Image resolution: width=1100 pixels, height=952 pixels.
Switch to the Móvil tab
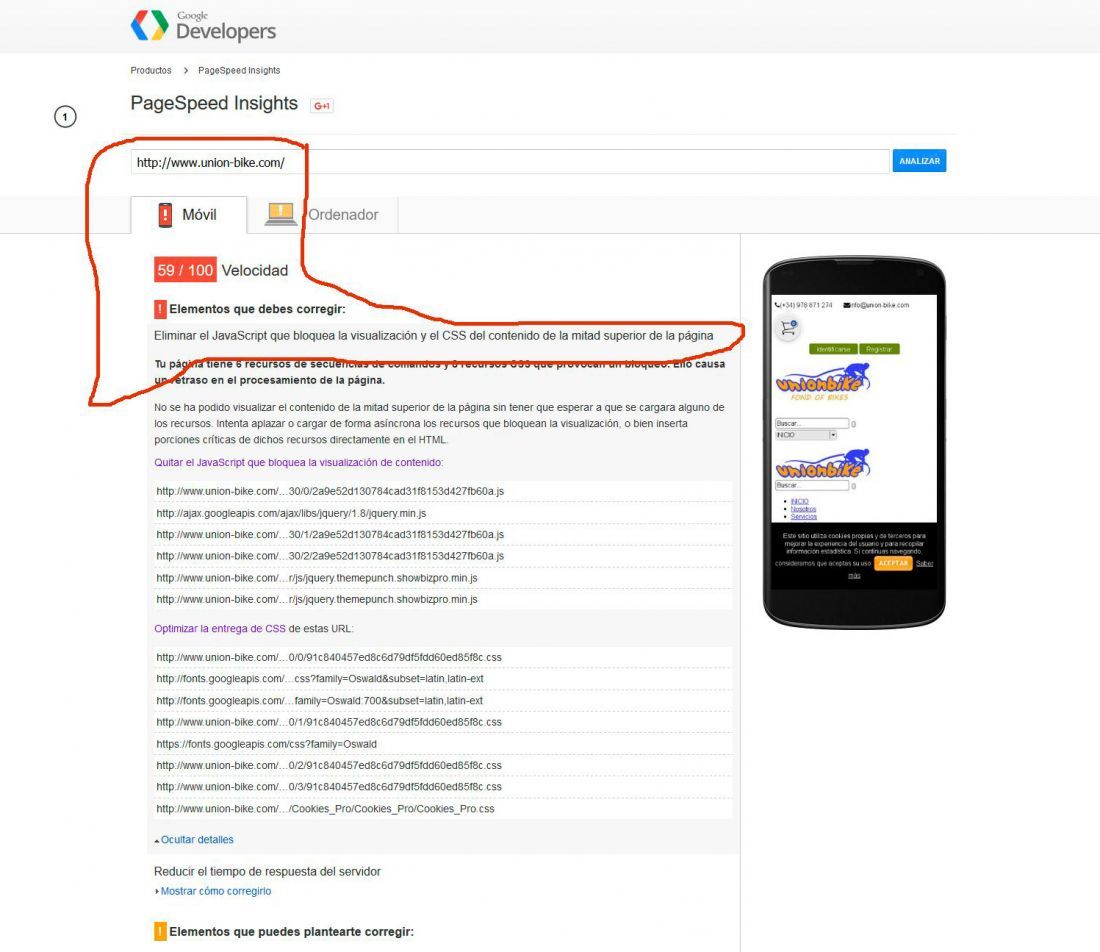[189, 215]
